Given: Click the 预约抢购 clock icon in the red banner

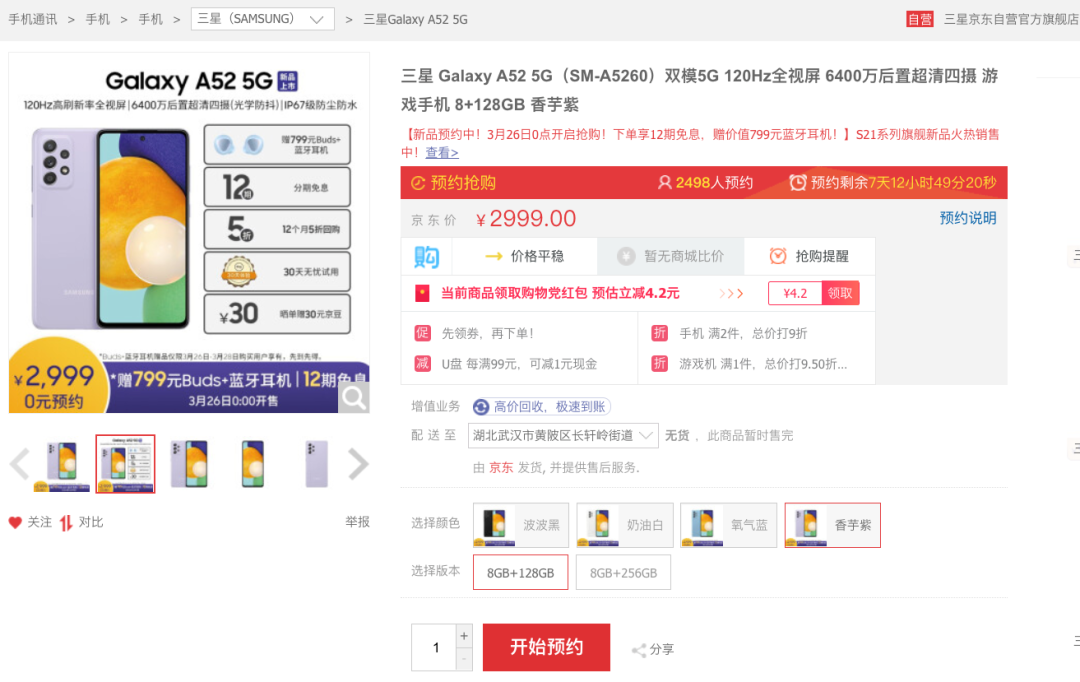Looking at the screenshot, I should tap(417, 183).
